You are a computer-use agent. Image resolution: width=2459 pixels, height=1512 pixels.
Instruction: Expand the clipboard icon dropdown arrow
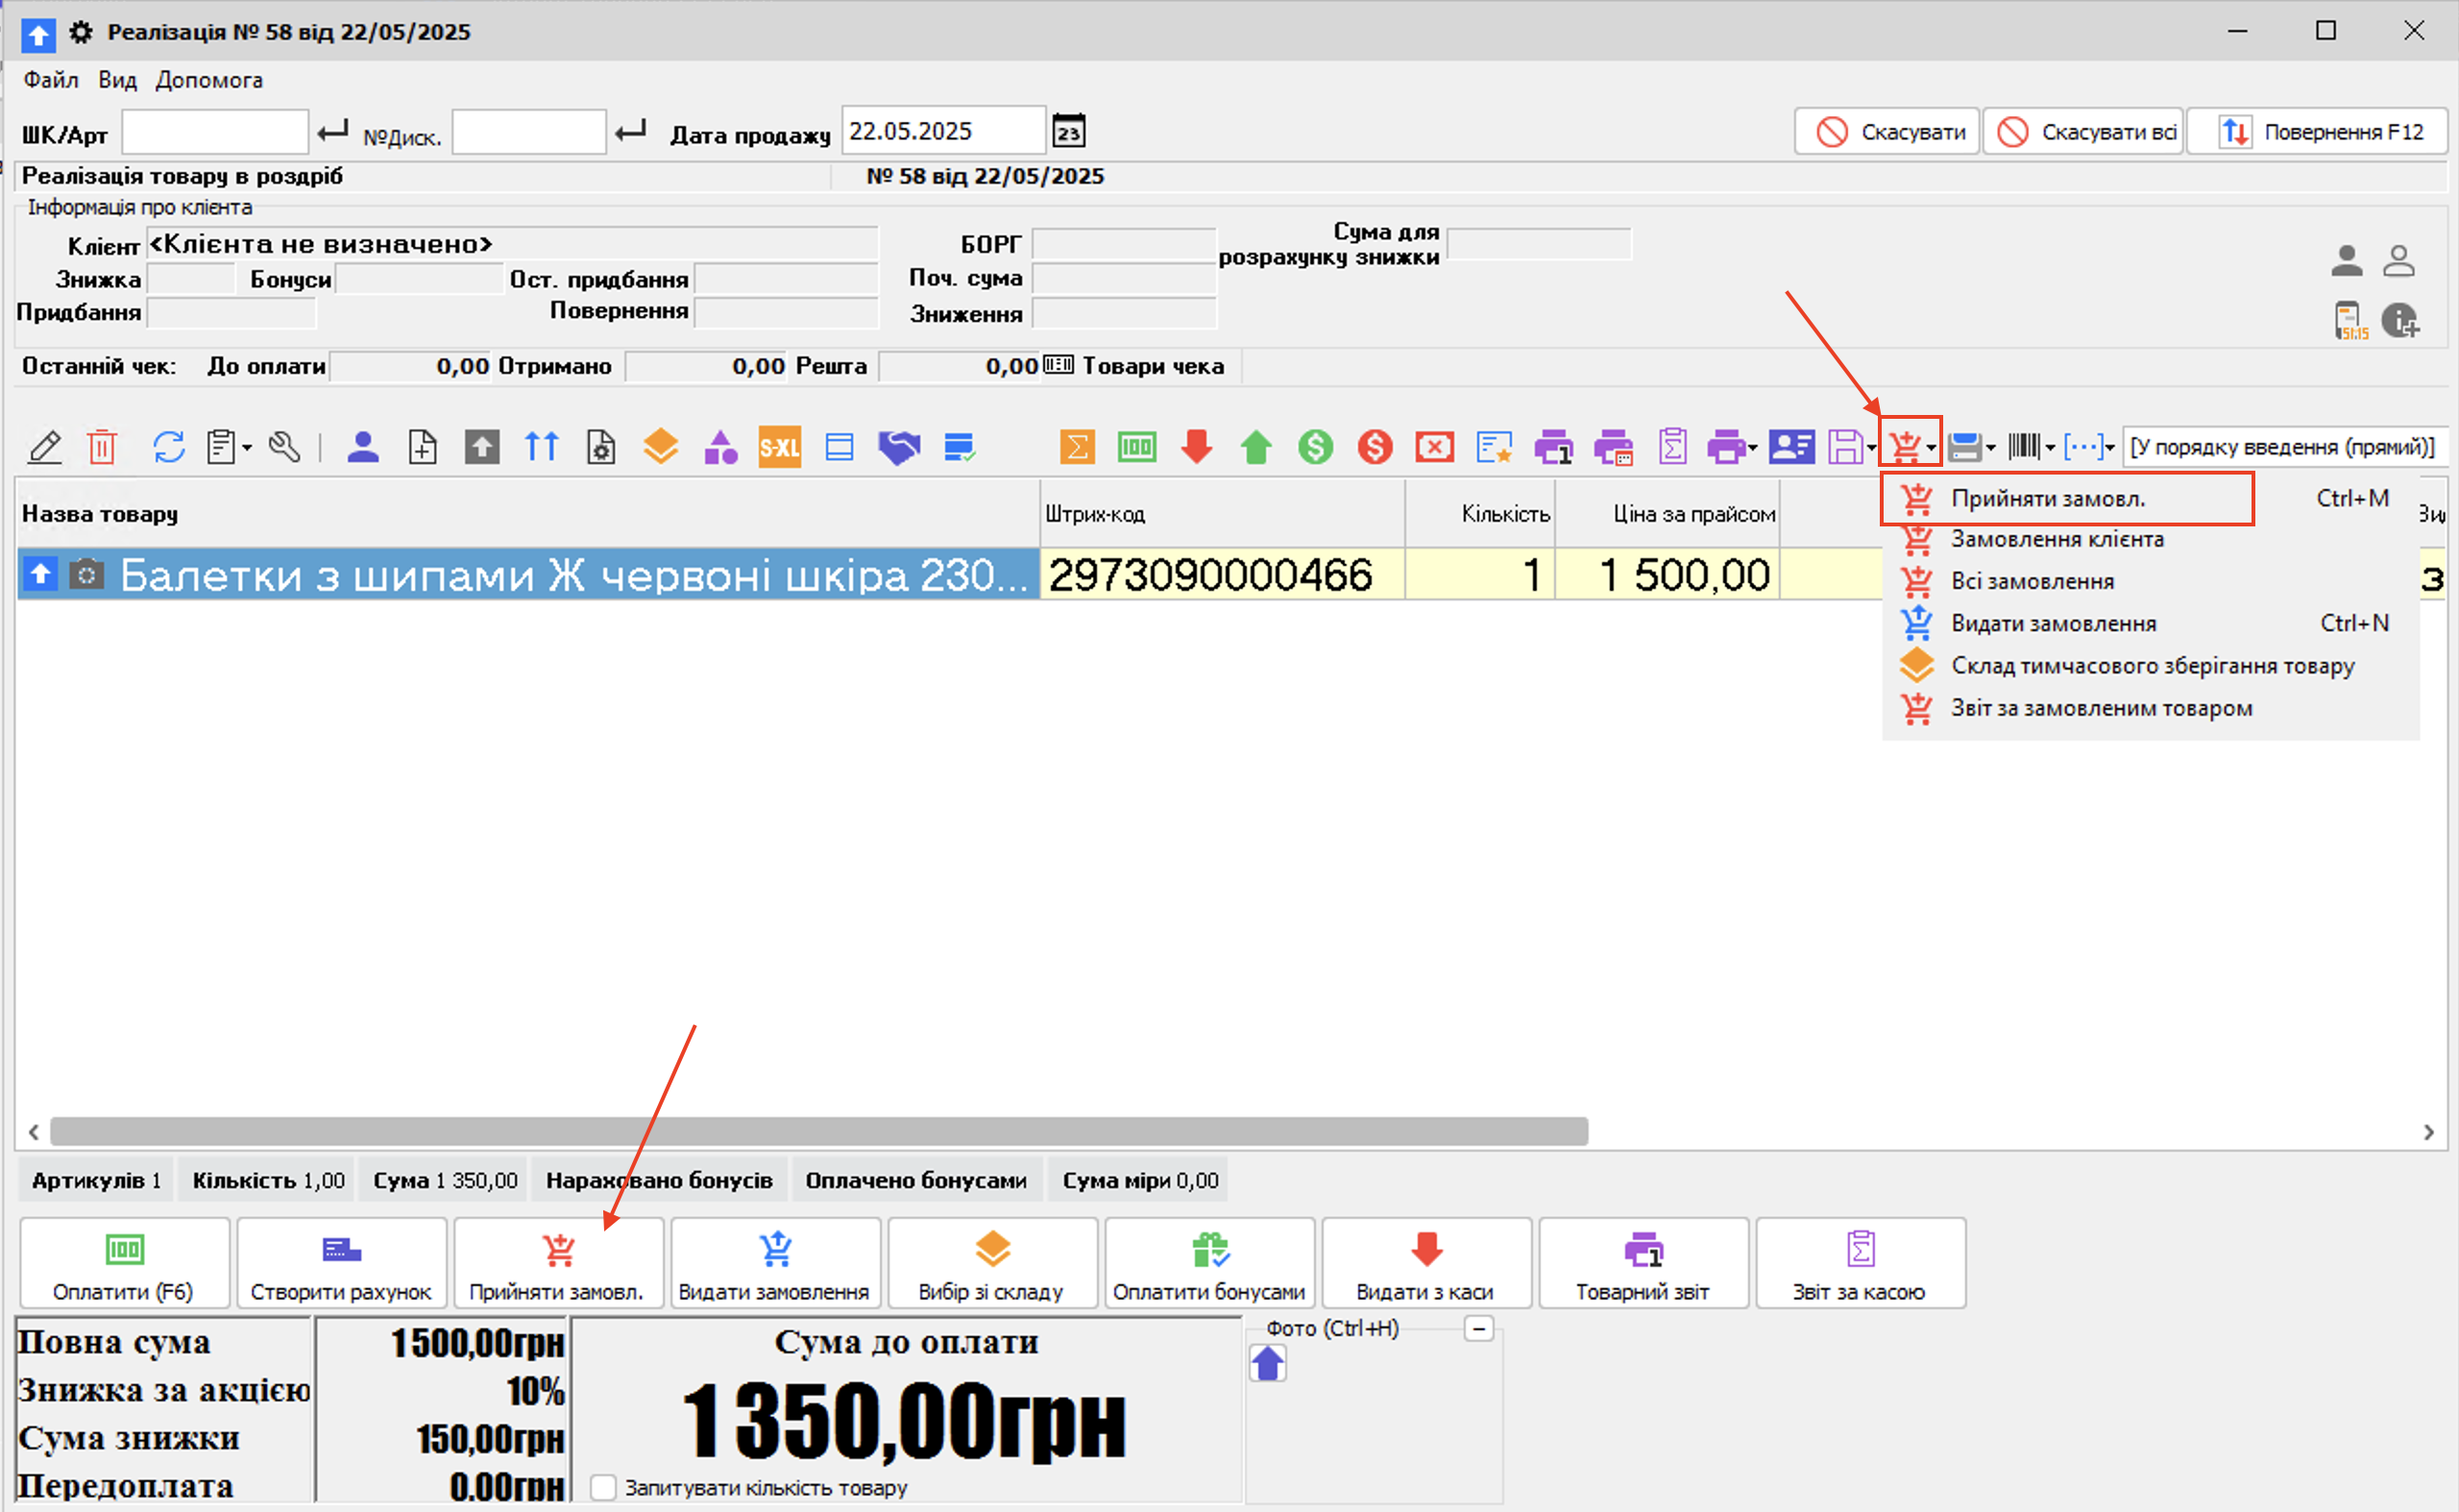(247, 448)
